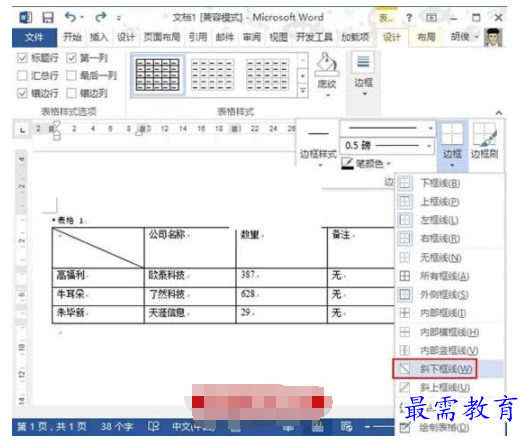This screenshot has height=440, width=526.
Task: Click the Save icon in quick access toolbar
Action: (x=48, y=17)
